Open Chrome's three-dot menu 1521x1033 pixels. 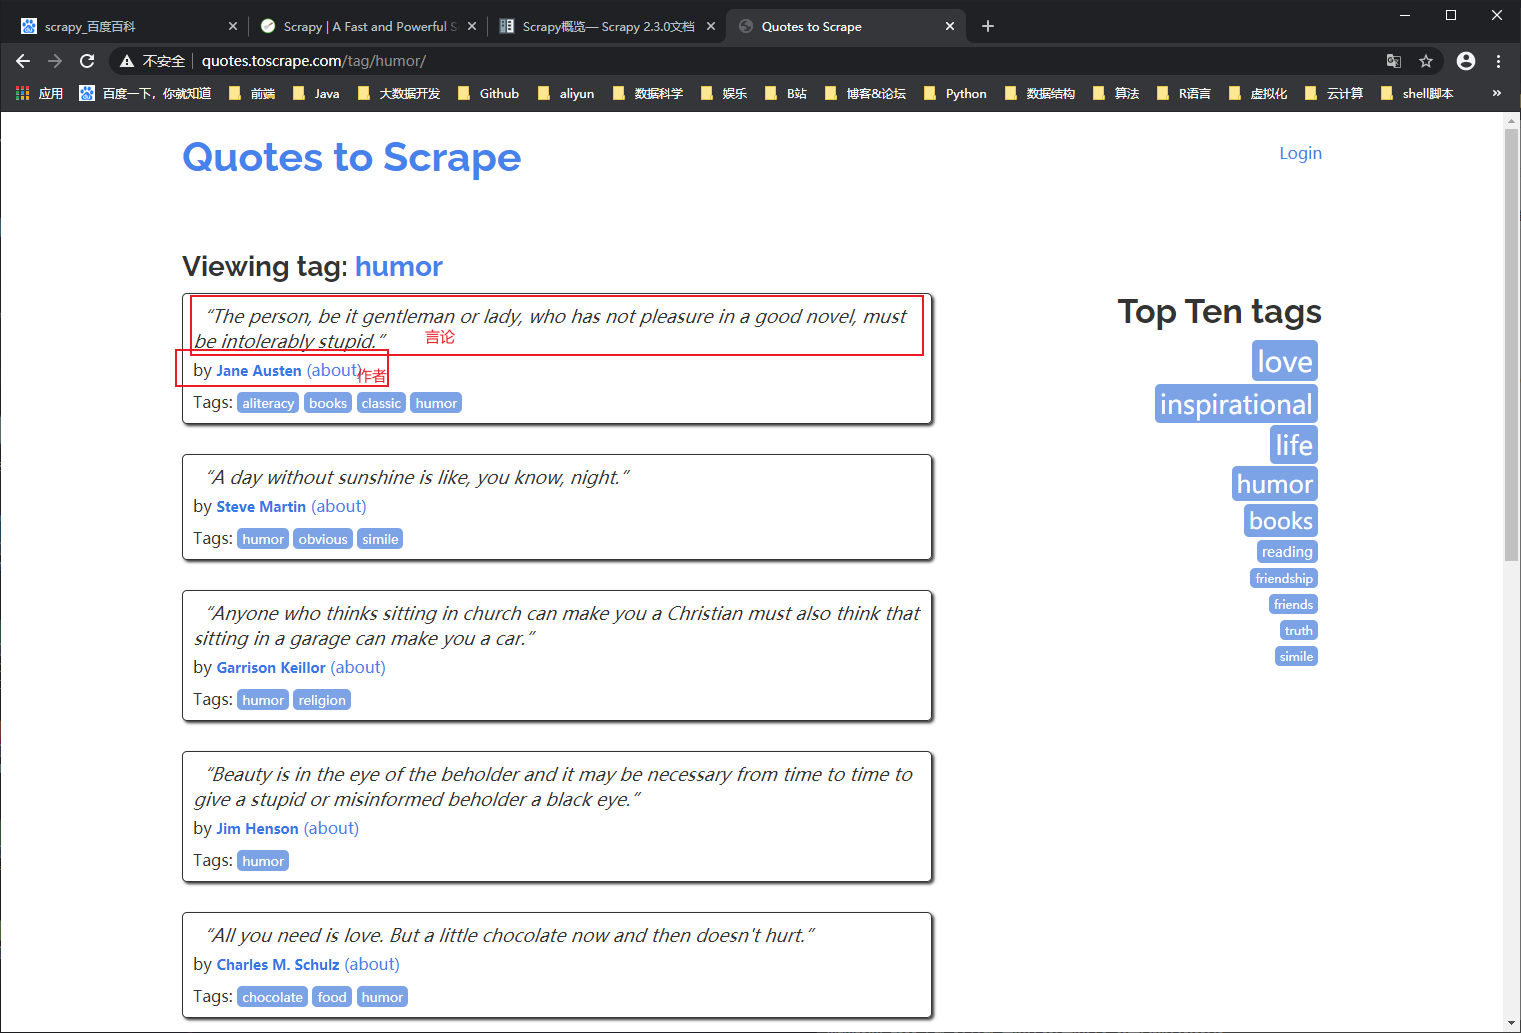pyautogui.click(x=1498, y=61)
